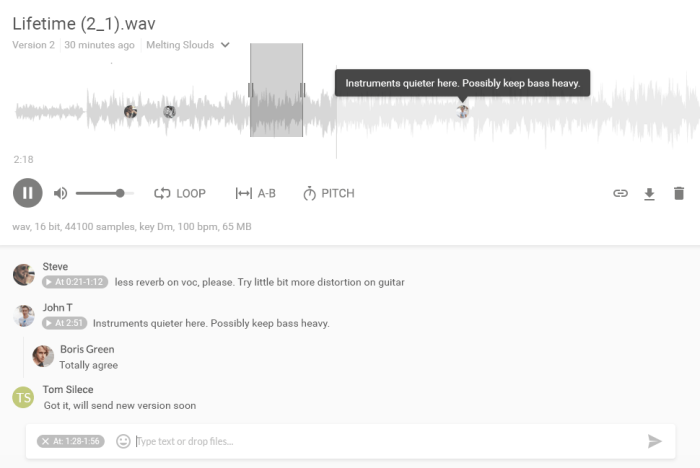Mute the volume speaker icon
The image size is (700, 468).
(60, 193)
